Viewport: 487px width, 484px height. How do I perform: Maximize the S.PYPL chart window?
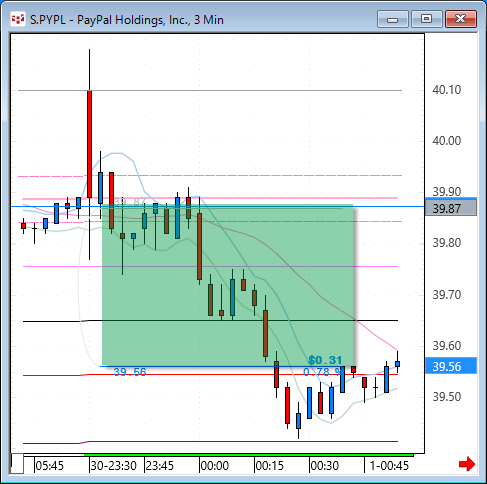(426, 19)
